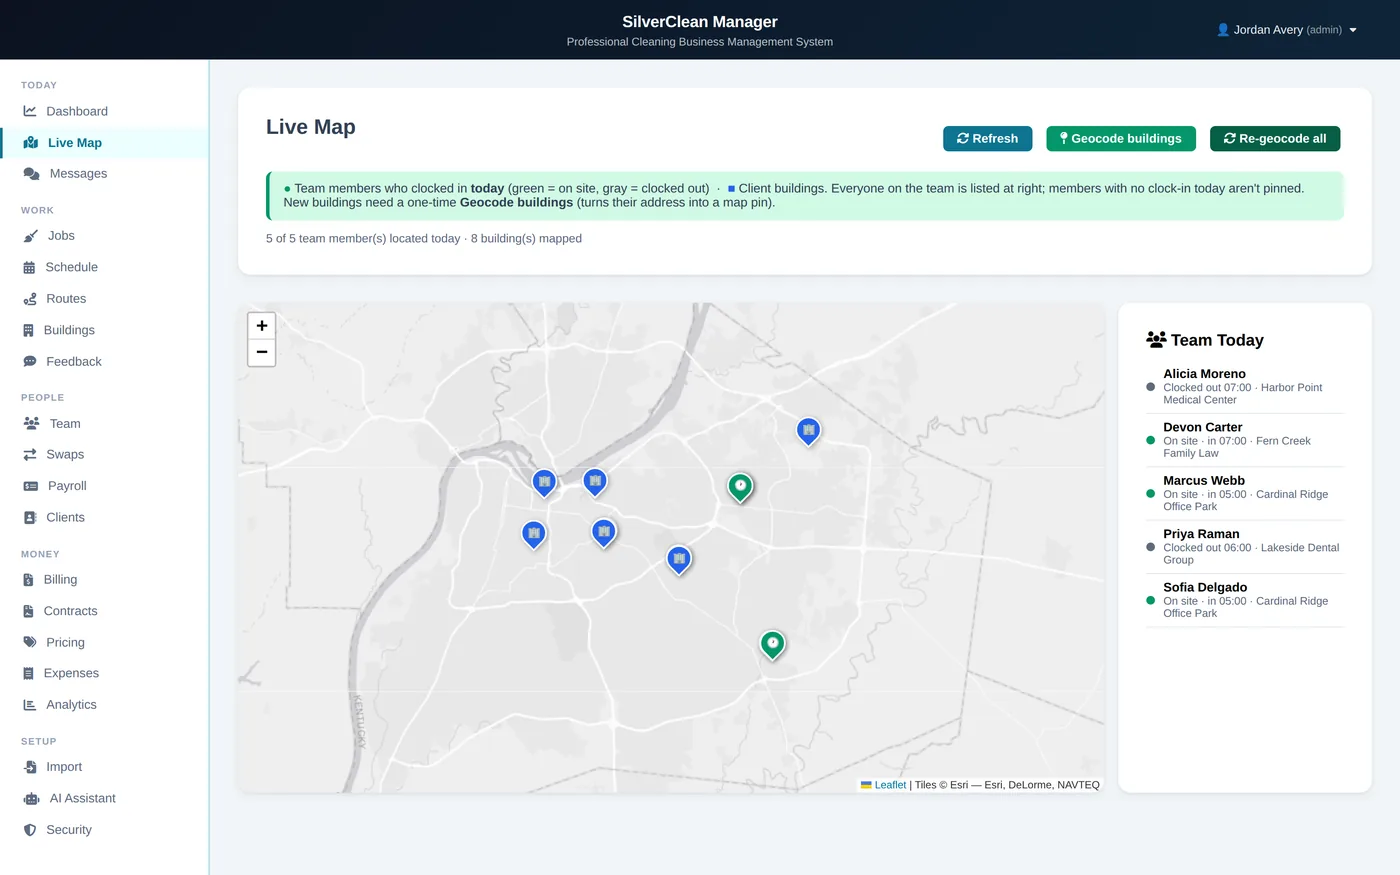Viewport: 1400px width, 875px height.
Task: Zoom out the map with minus
Action: tap(262, 352)
